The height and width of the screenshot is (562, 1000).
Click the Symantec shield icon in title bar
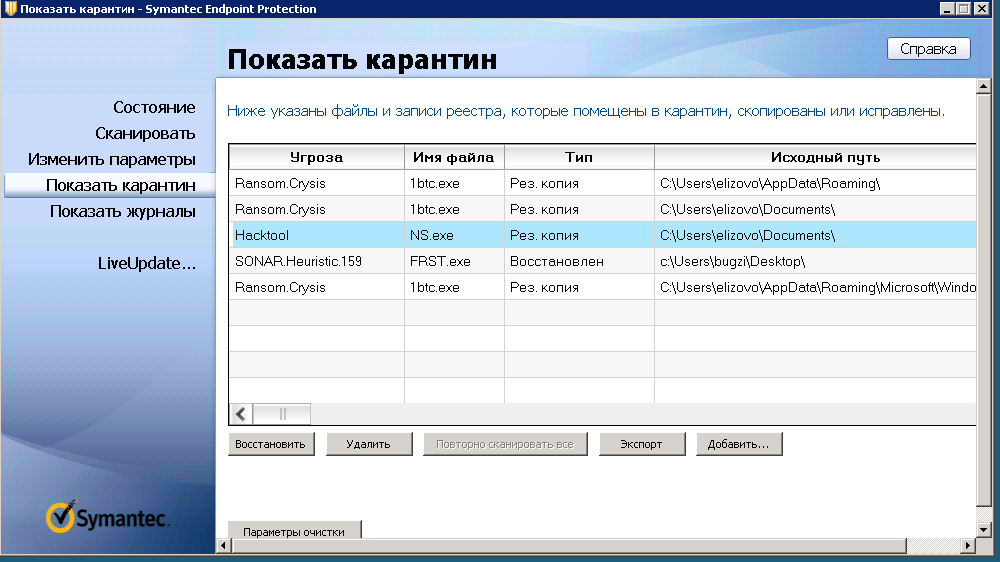click(x=10, y=9)
